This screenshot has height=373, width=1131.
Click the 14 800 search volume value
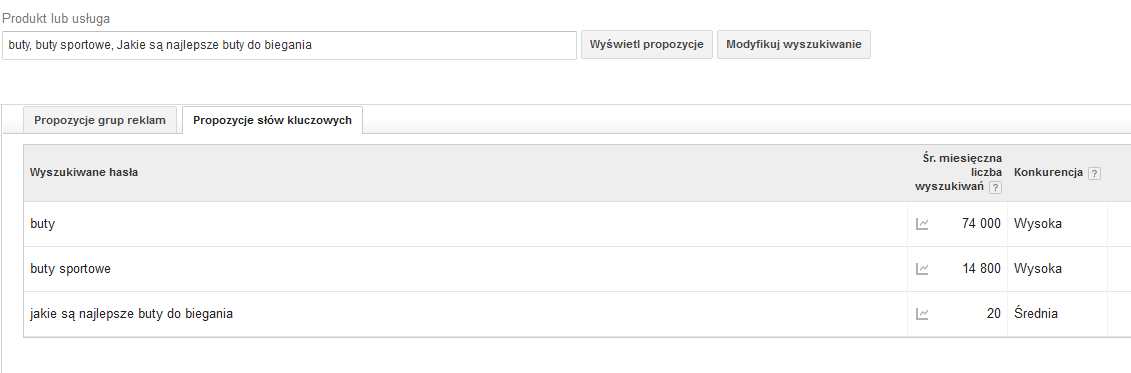(x=981, y=269)
